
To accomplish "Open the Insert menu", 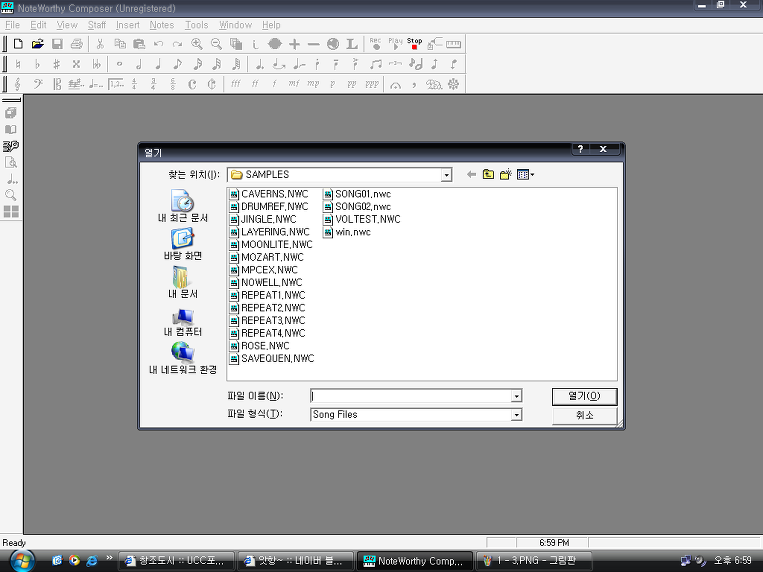I will pyautogui.click(x=127, y=25).
